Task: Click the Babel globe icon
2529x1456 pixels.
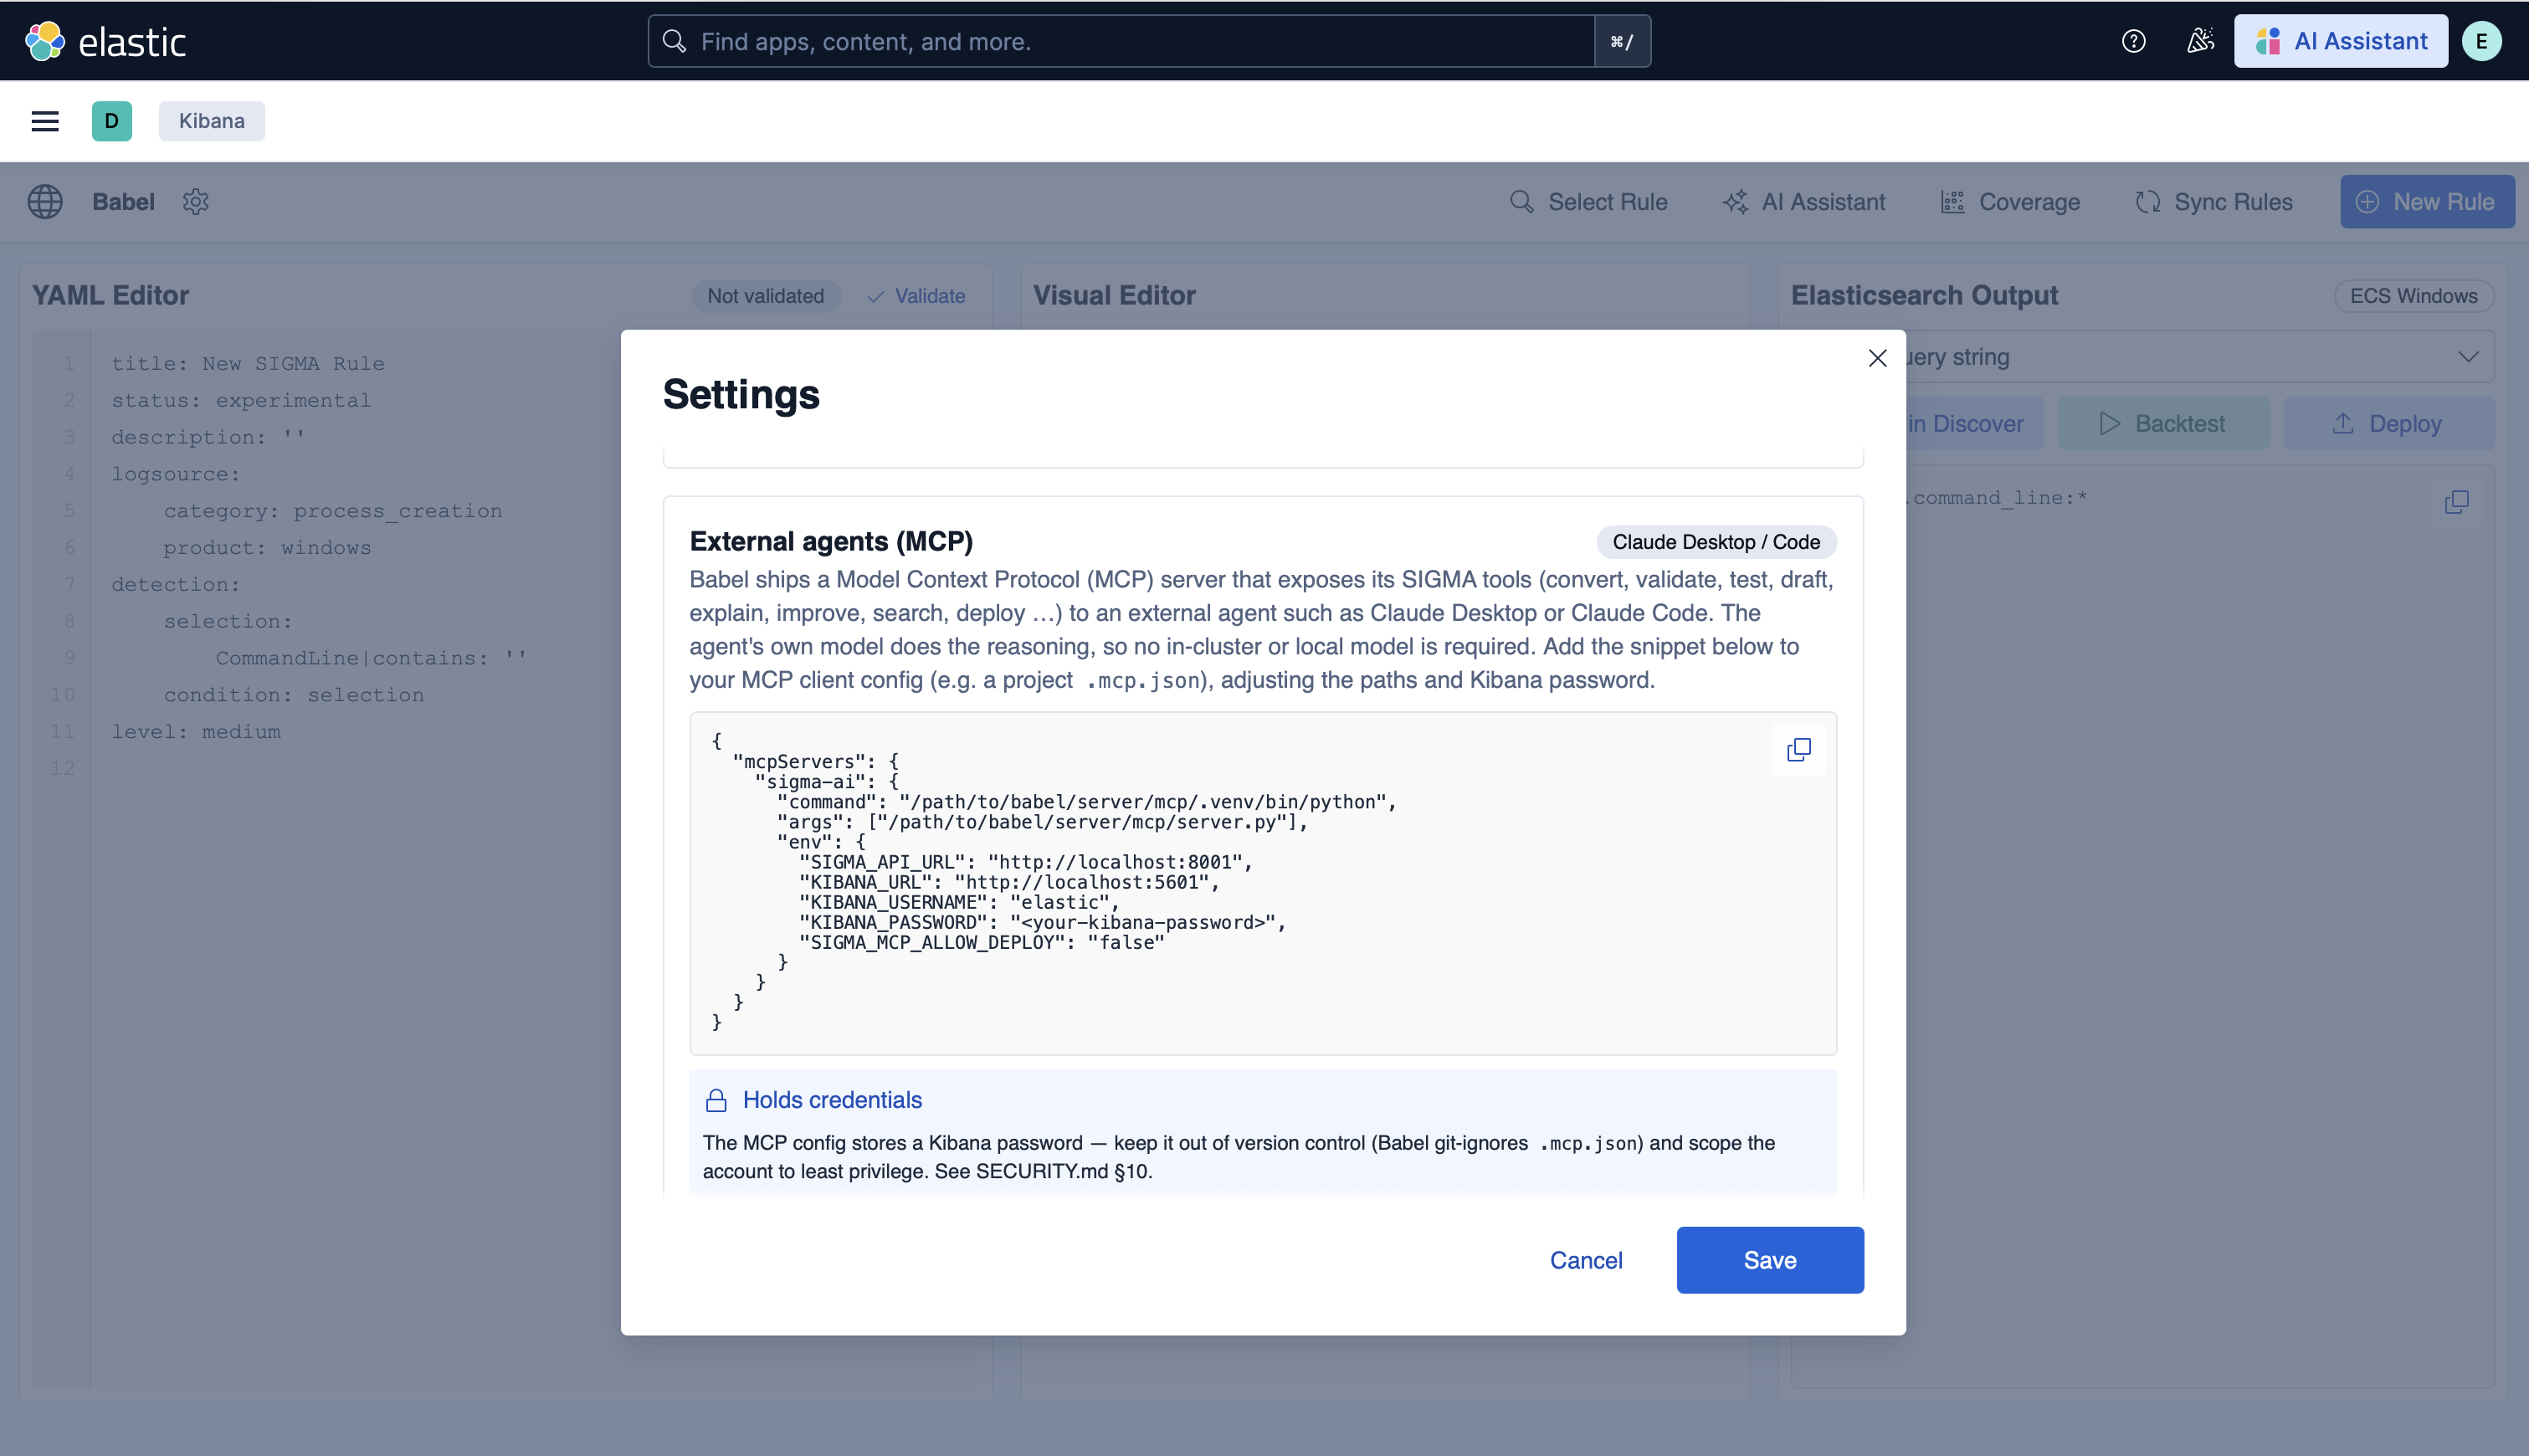Action: [x=45, y=202]
